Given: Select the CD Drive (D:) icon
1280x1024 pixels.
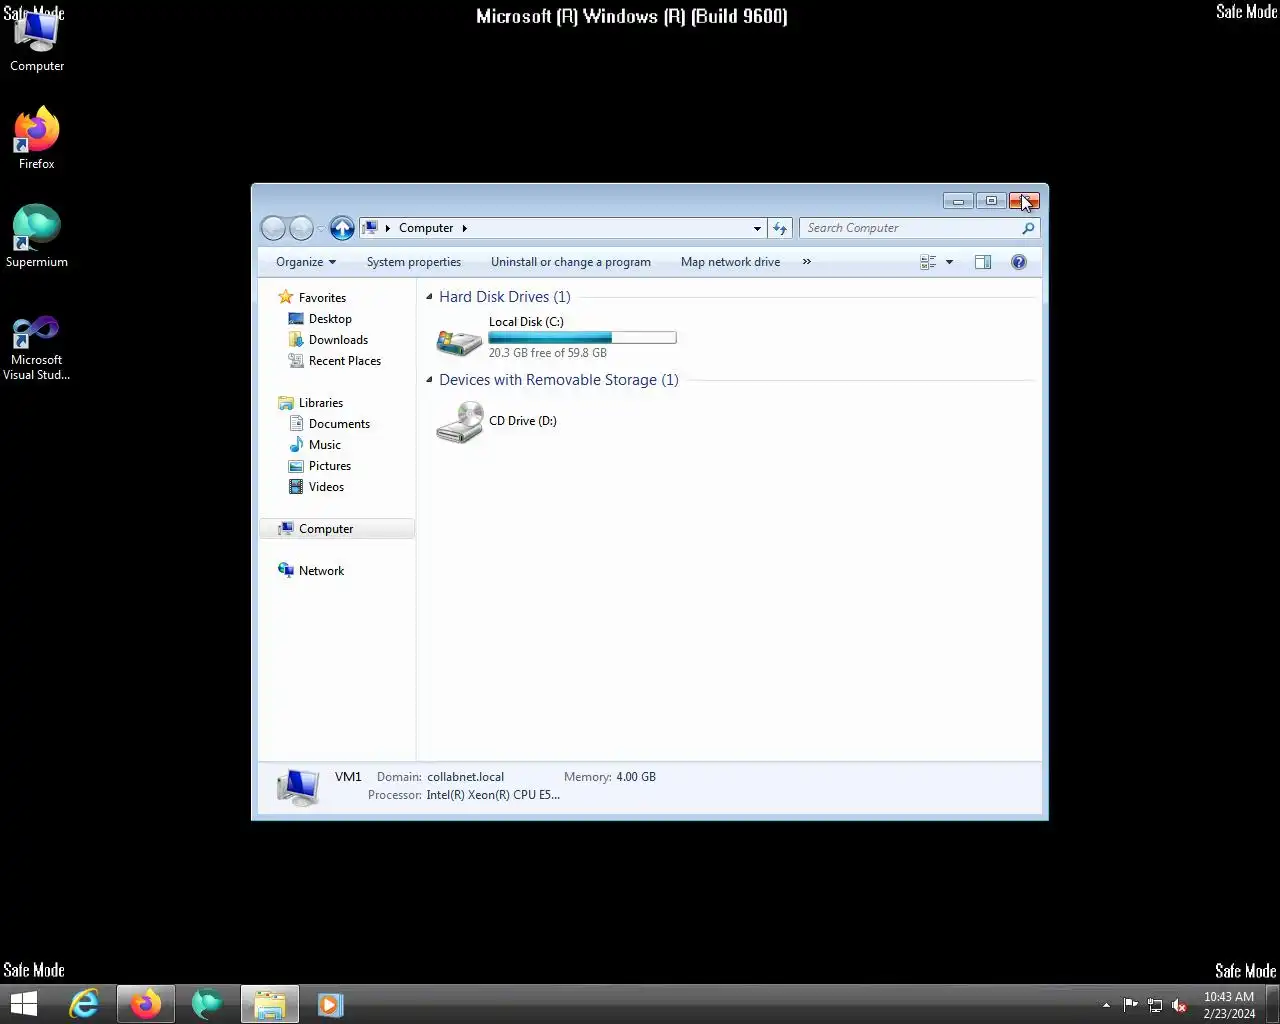Looking at the screenshot, I should (459, 422).
